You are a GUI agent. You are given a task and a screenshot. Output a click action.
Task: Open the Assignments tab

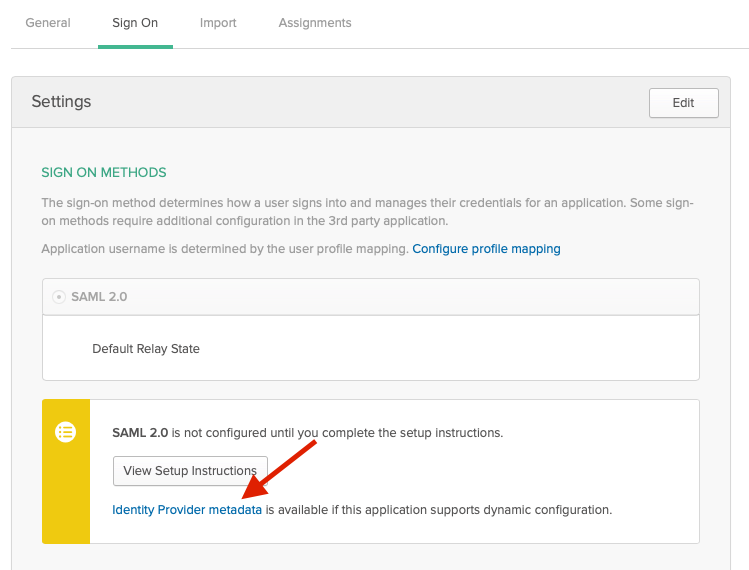coord(315,23)
